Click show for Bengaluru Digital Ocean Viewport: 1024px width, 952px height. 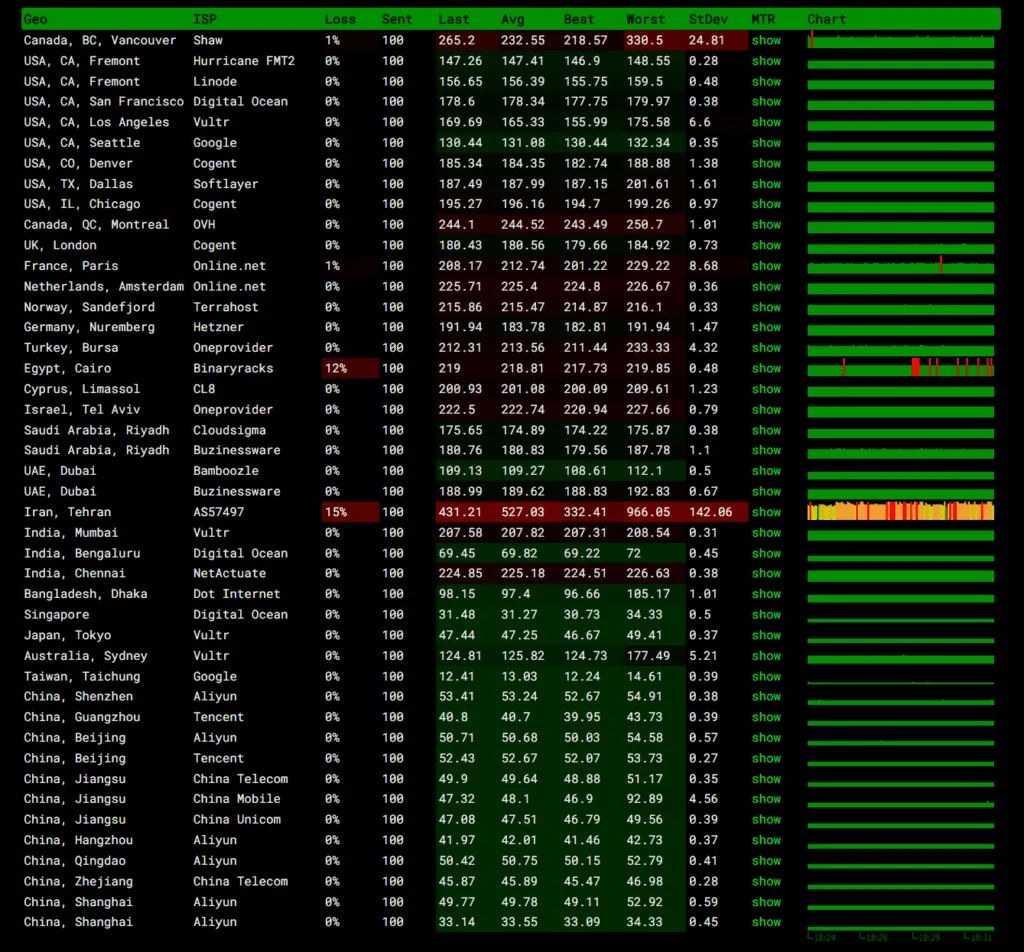(x=766, y=554)
